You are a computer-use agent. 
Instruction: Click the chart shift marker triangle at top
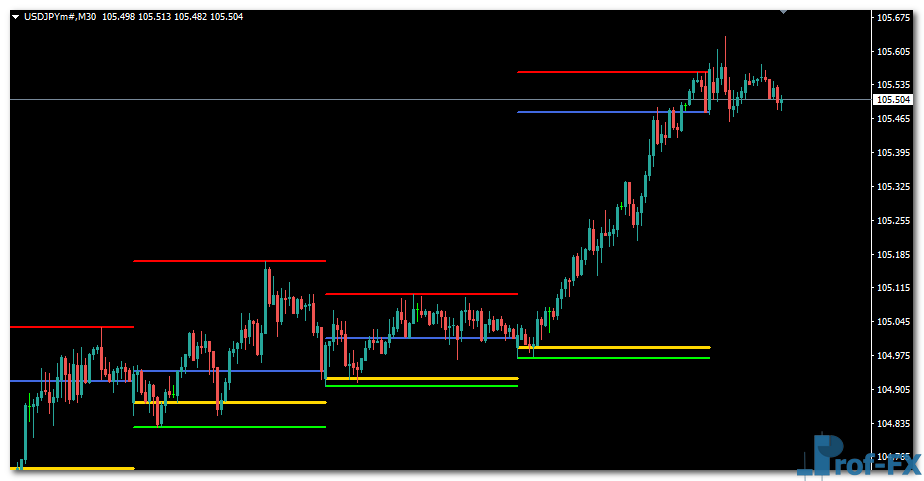(784, 11)
